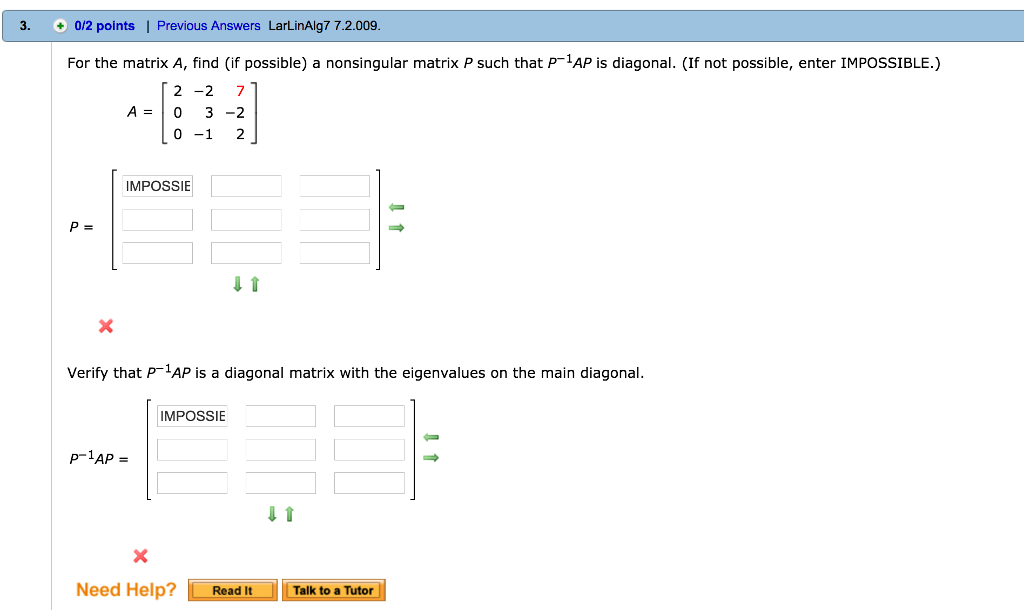Screen dimensions: 1024x610
Task: Click the bottom-right cell of the P⁻¹AP matrix
Action: click(x=369, y=481)
